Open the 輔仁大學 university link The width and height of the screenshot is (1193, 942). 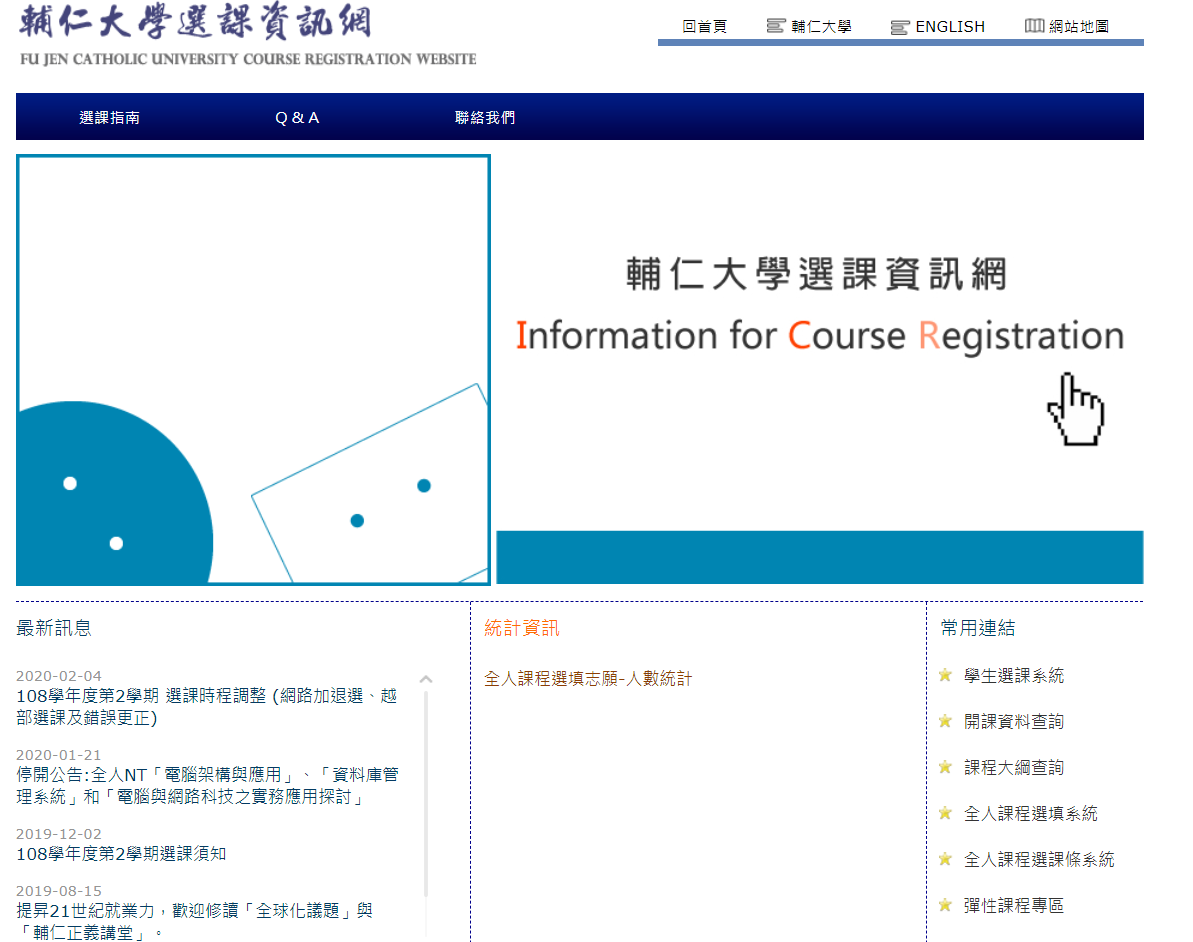click(x=821, y=27)
